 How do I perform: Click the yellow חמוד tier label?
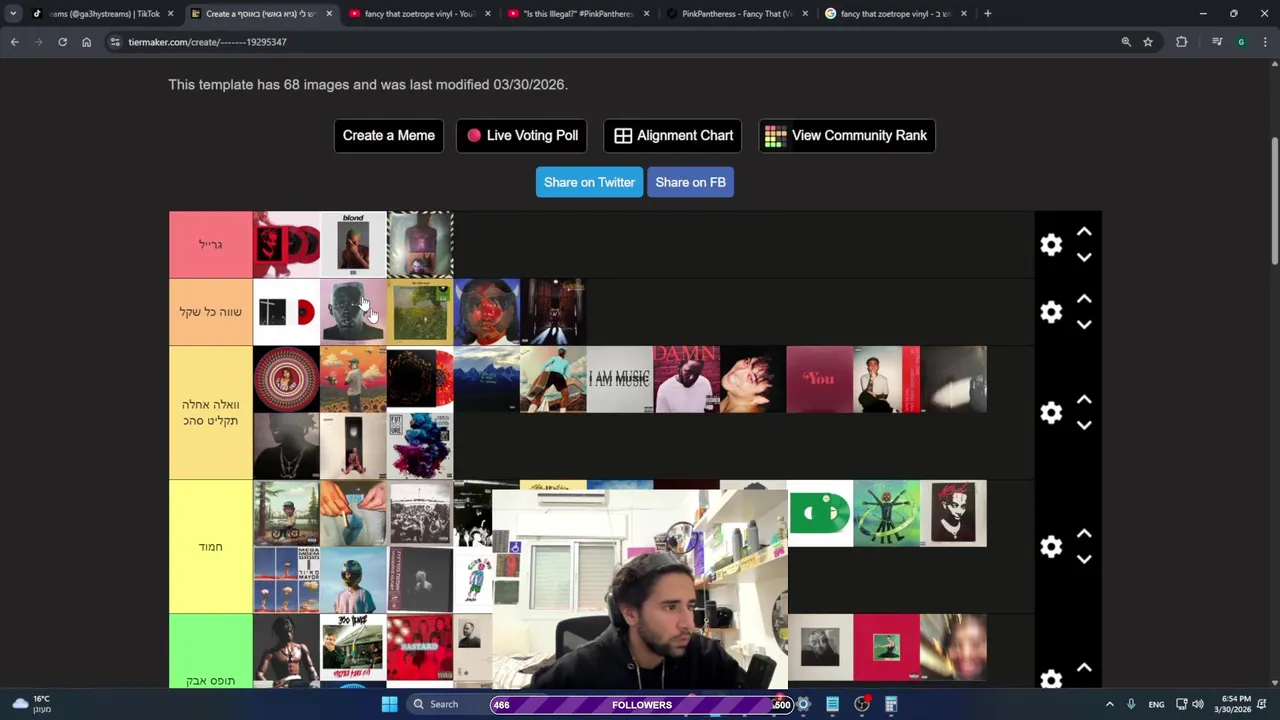pos(211,547)
